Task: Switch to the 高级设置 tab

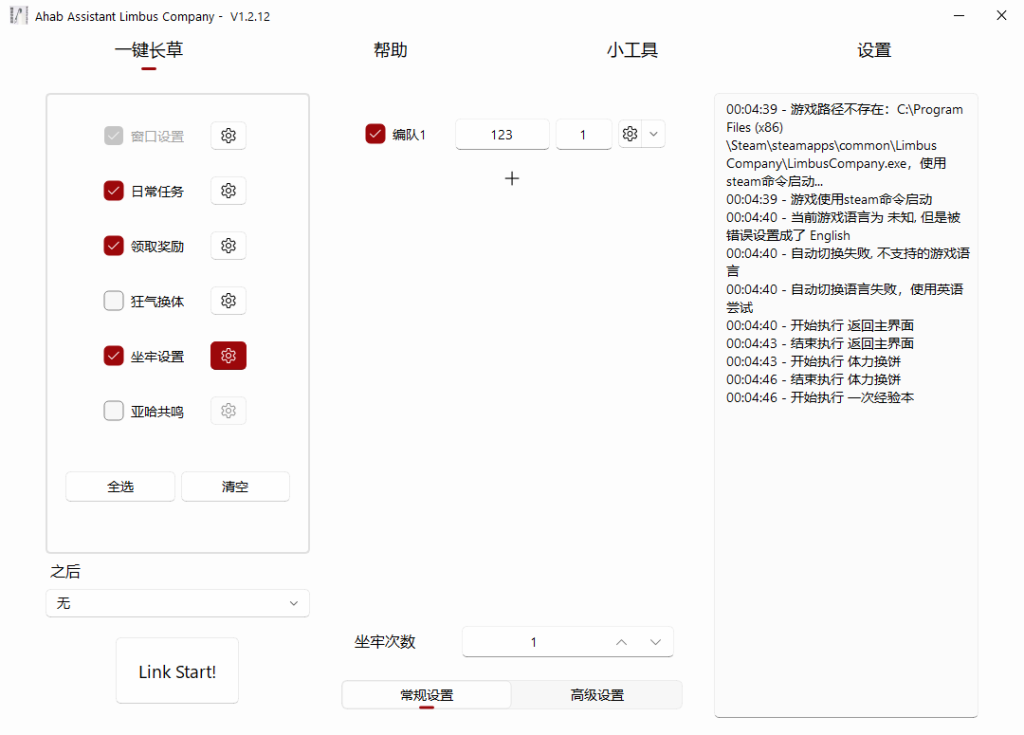Action: click(x=597, y=695)
